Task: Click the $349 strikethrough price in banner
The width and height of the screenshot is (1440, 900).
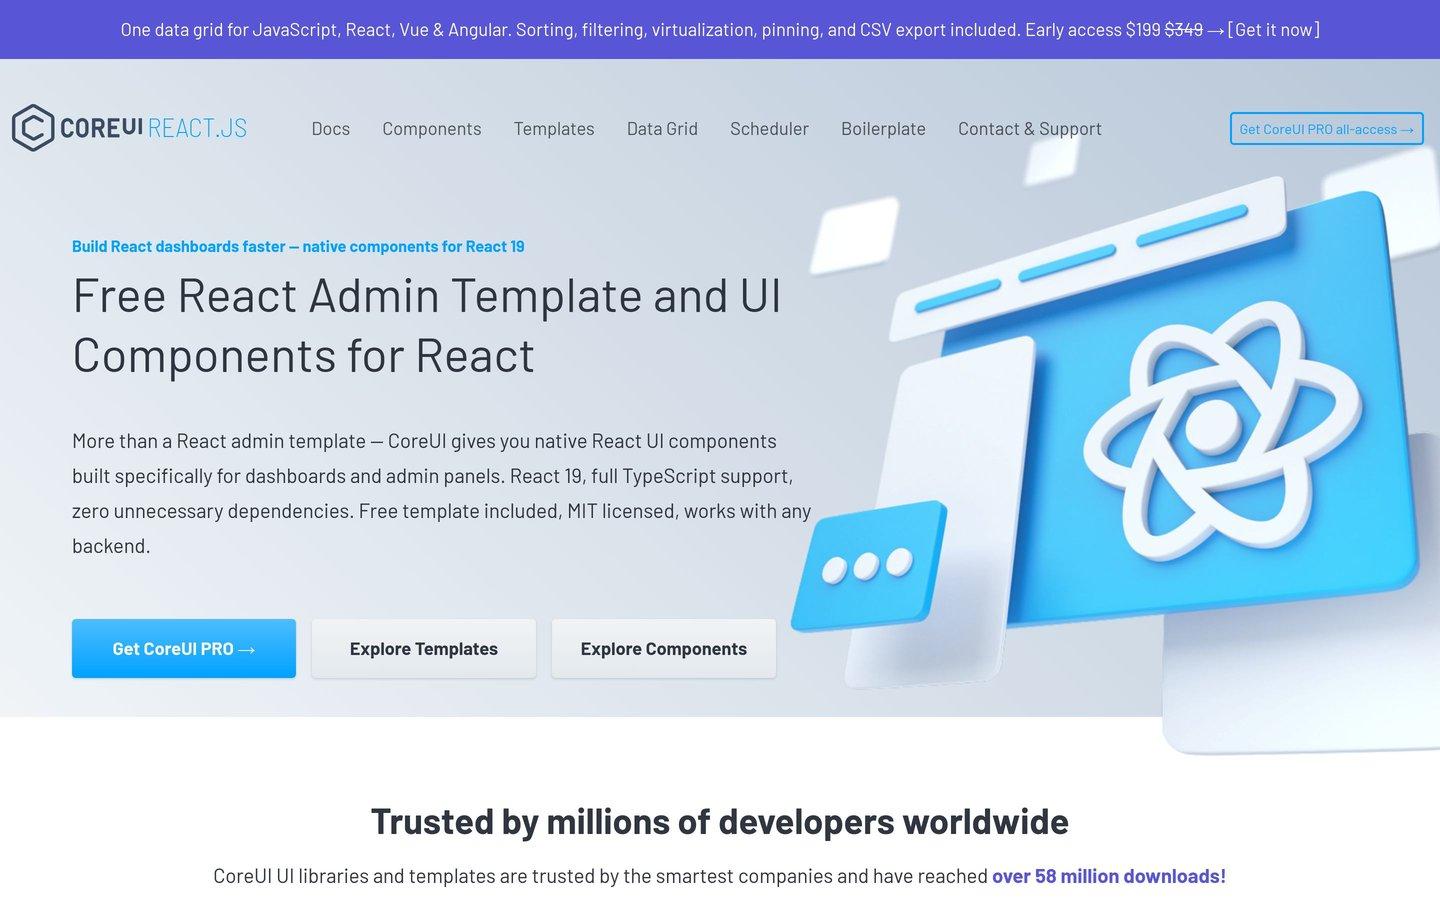Action: pyautogui.click(x=1184, y=30)
